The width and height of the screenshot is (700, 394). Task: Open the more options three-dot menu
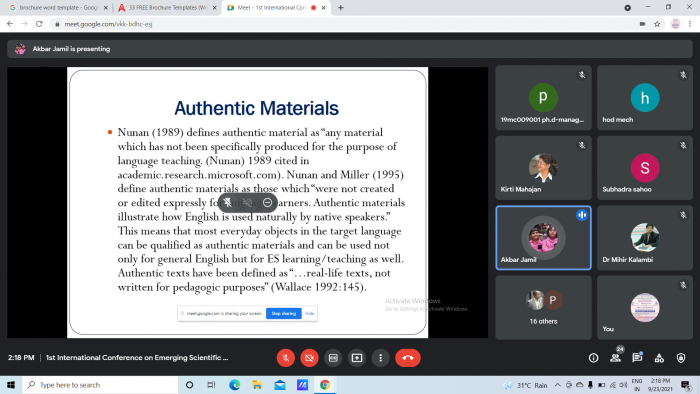point(380,358)
